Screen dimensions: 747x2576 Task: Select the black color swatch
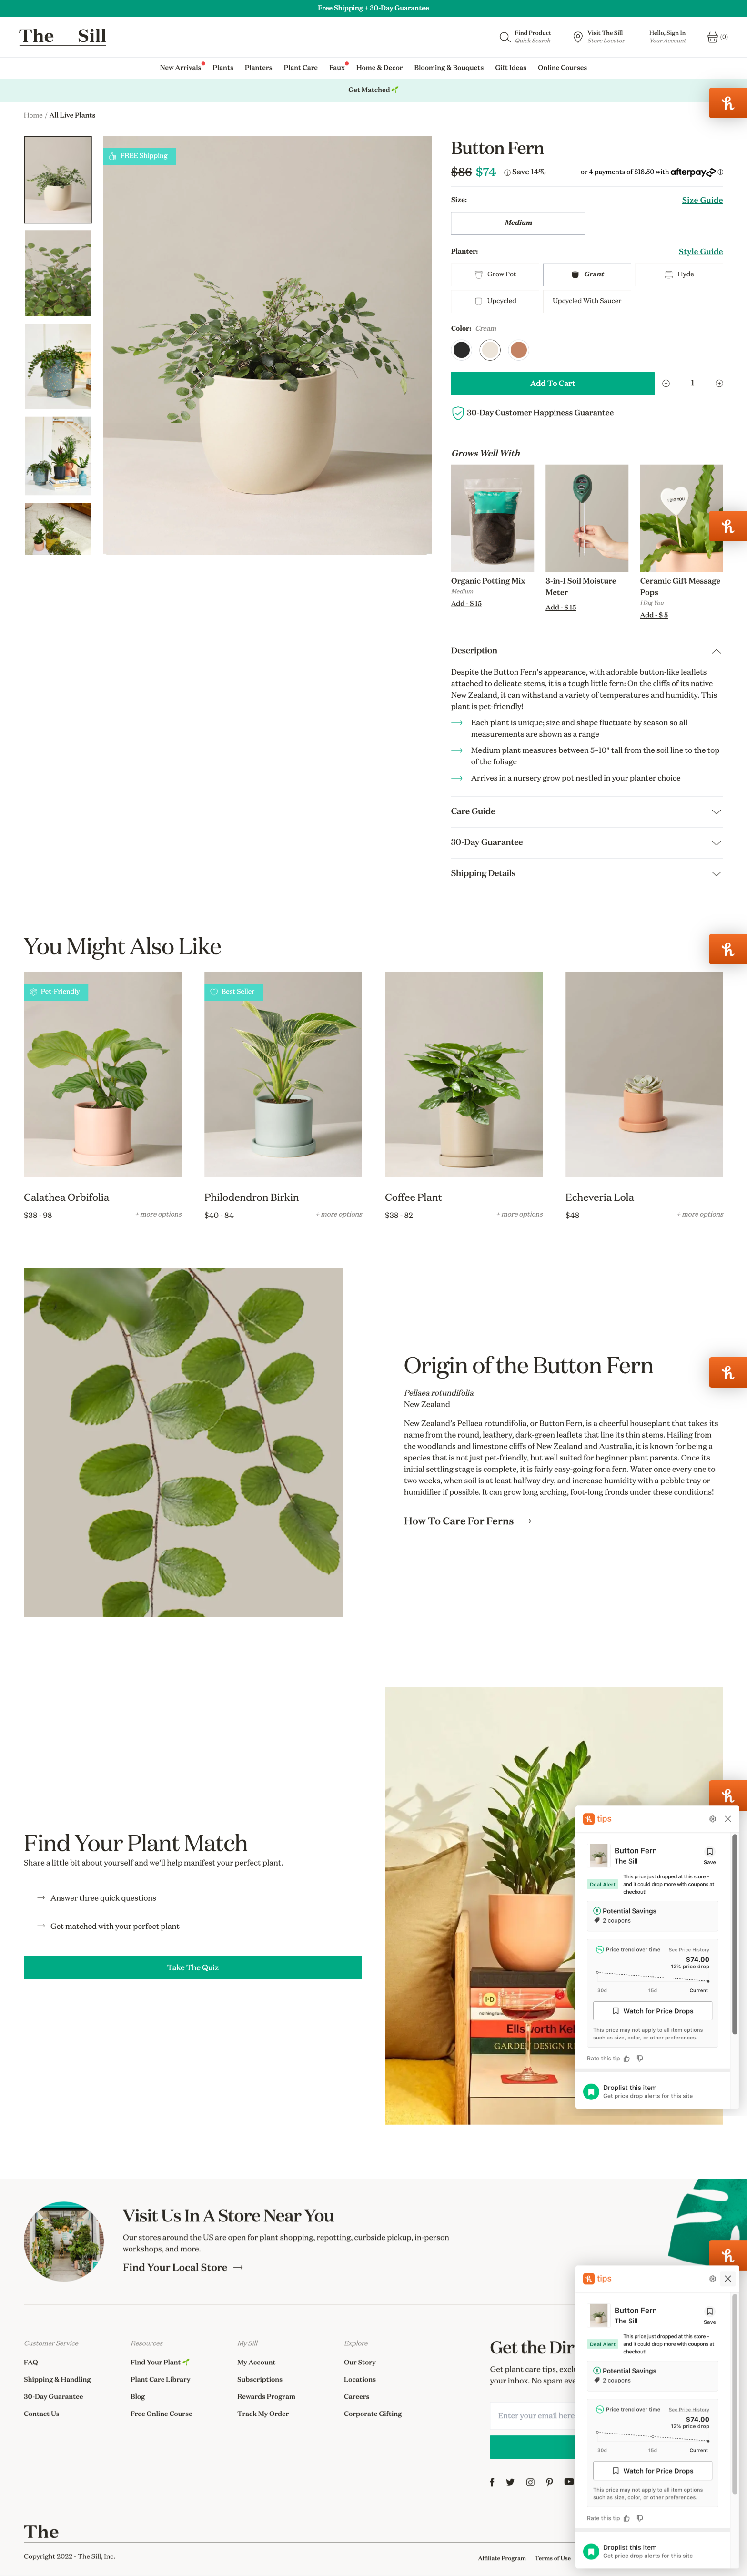461,350
